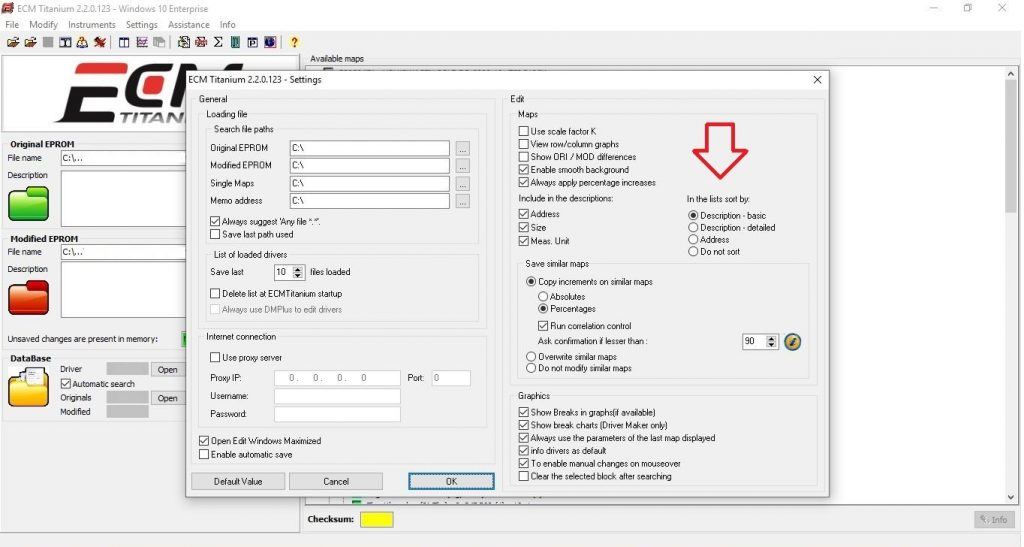Choose Absolutes increment mode
Viewport: 1024px width, 547px height.
(x=543, y=296)
